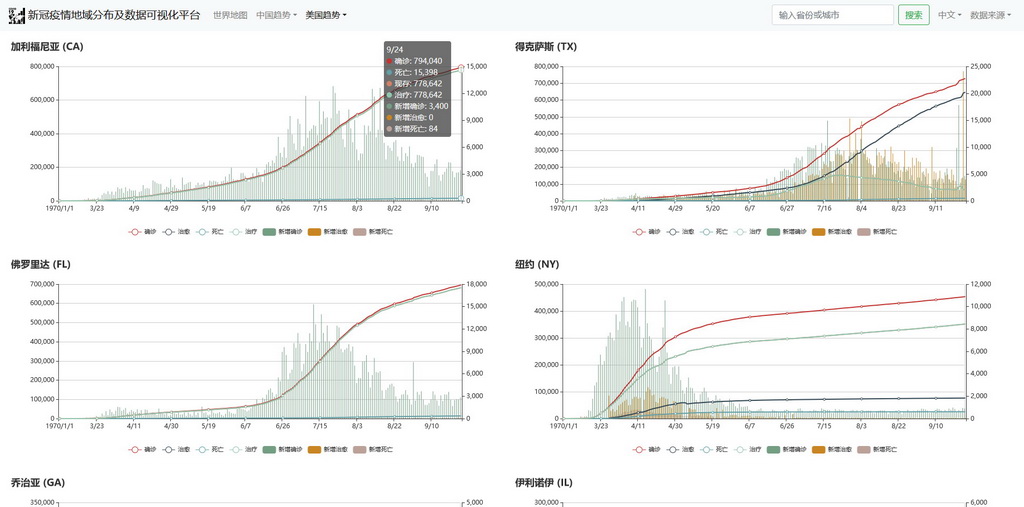The image size is (1024, 507).
Task: Hide 确诊 line in Texas legend
Action: pyautogui.click(x=645, y=232)
